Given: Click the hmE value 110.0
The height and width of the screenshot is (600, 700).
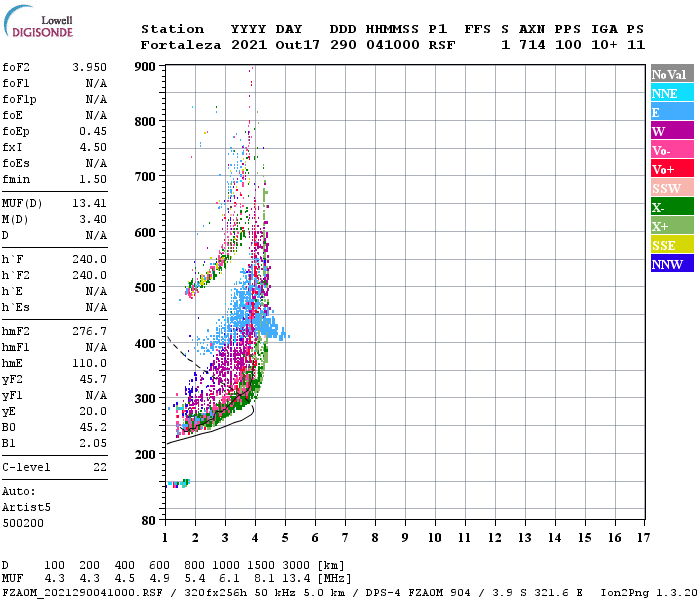Looking at the screenshot, I should [90, 363].
